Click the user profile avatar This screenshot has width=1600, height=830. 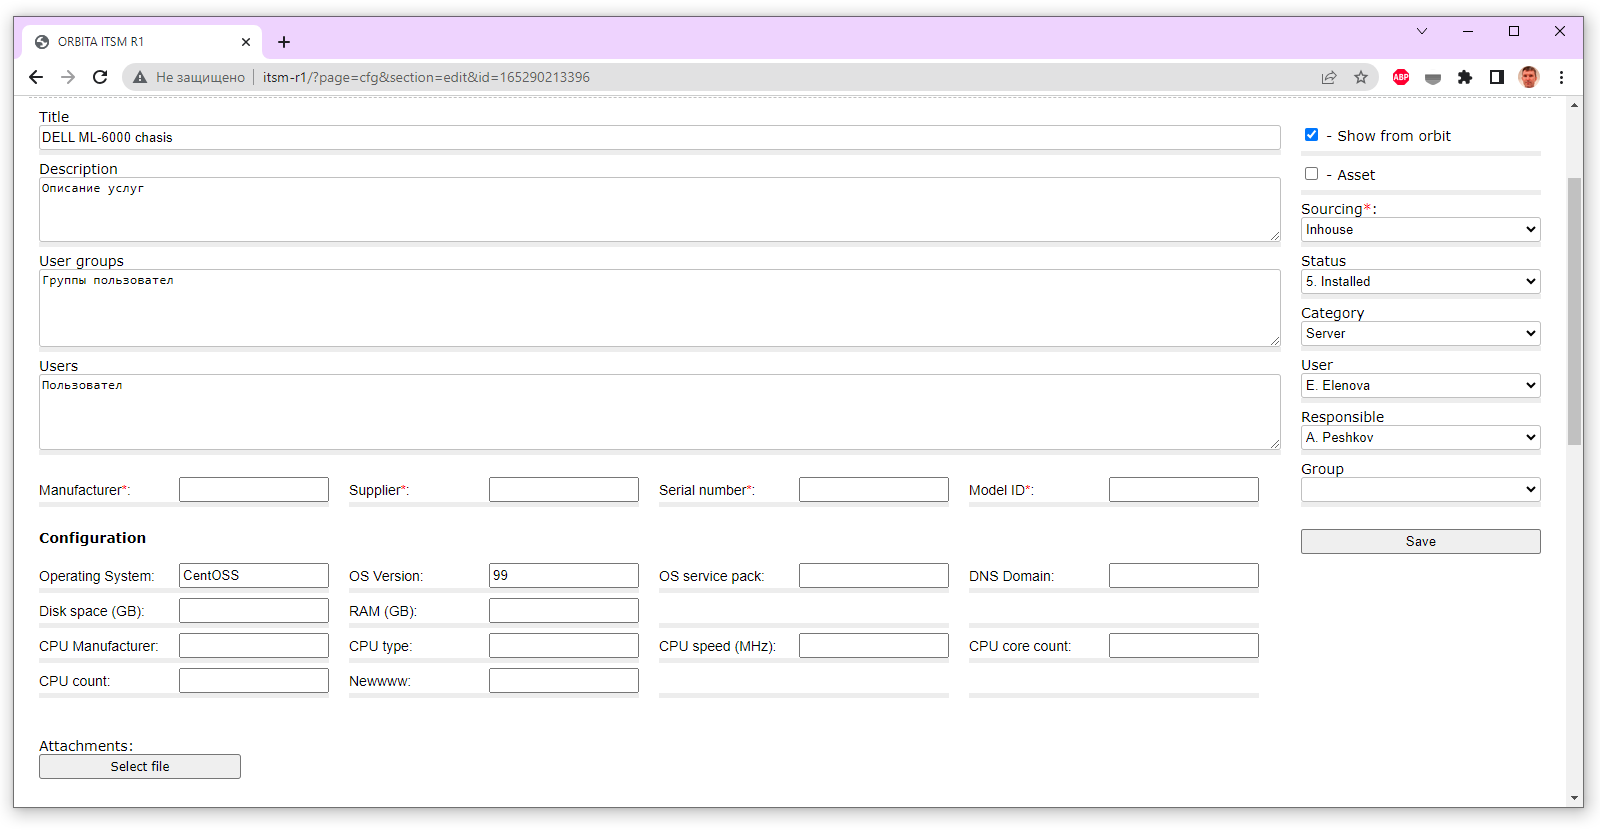1529,77
